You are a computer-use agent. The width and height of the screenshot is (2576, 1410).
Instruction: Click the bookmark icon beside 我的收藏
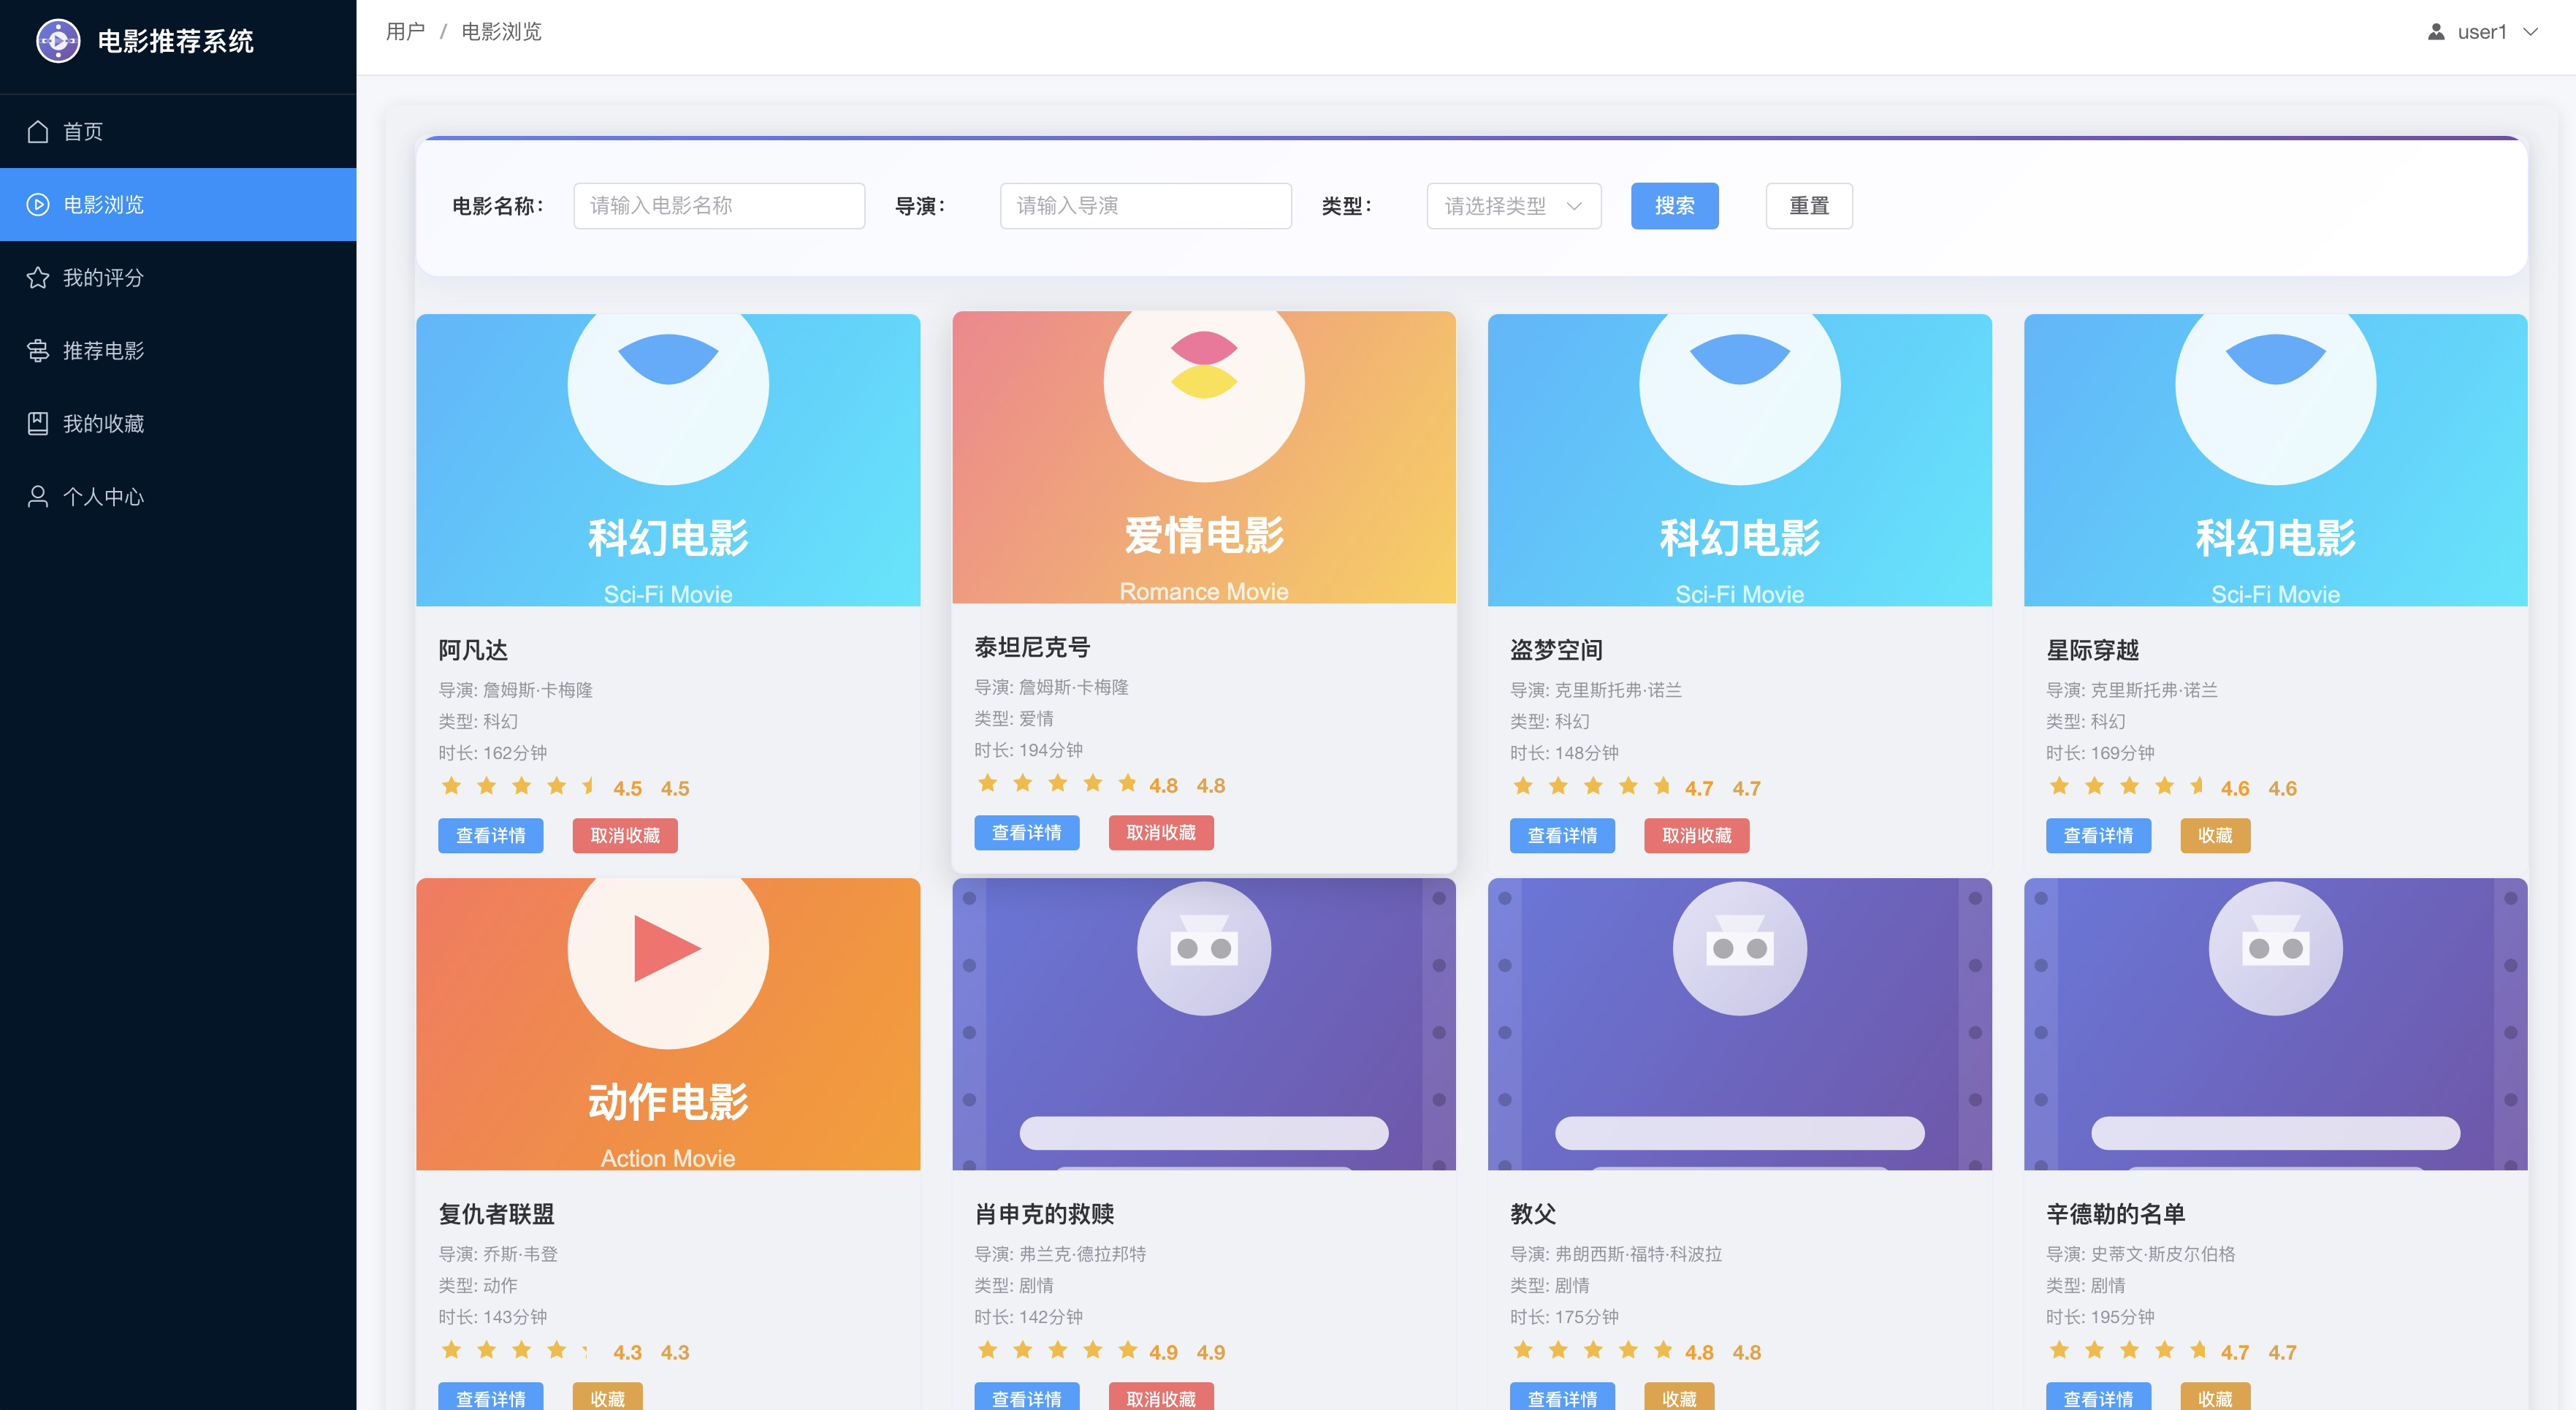click(x=38, y=424)
